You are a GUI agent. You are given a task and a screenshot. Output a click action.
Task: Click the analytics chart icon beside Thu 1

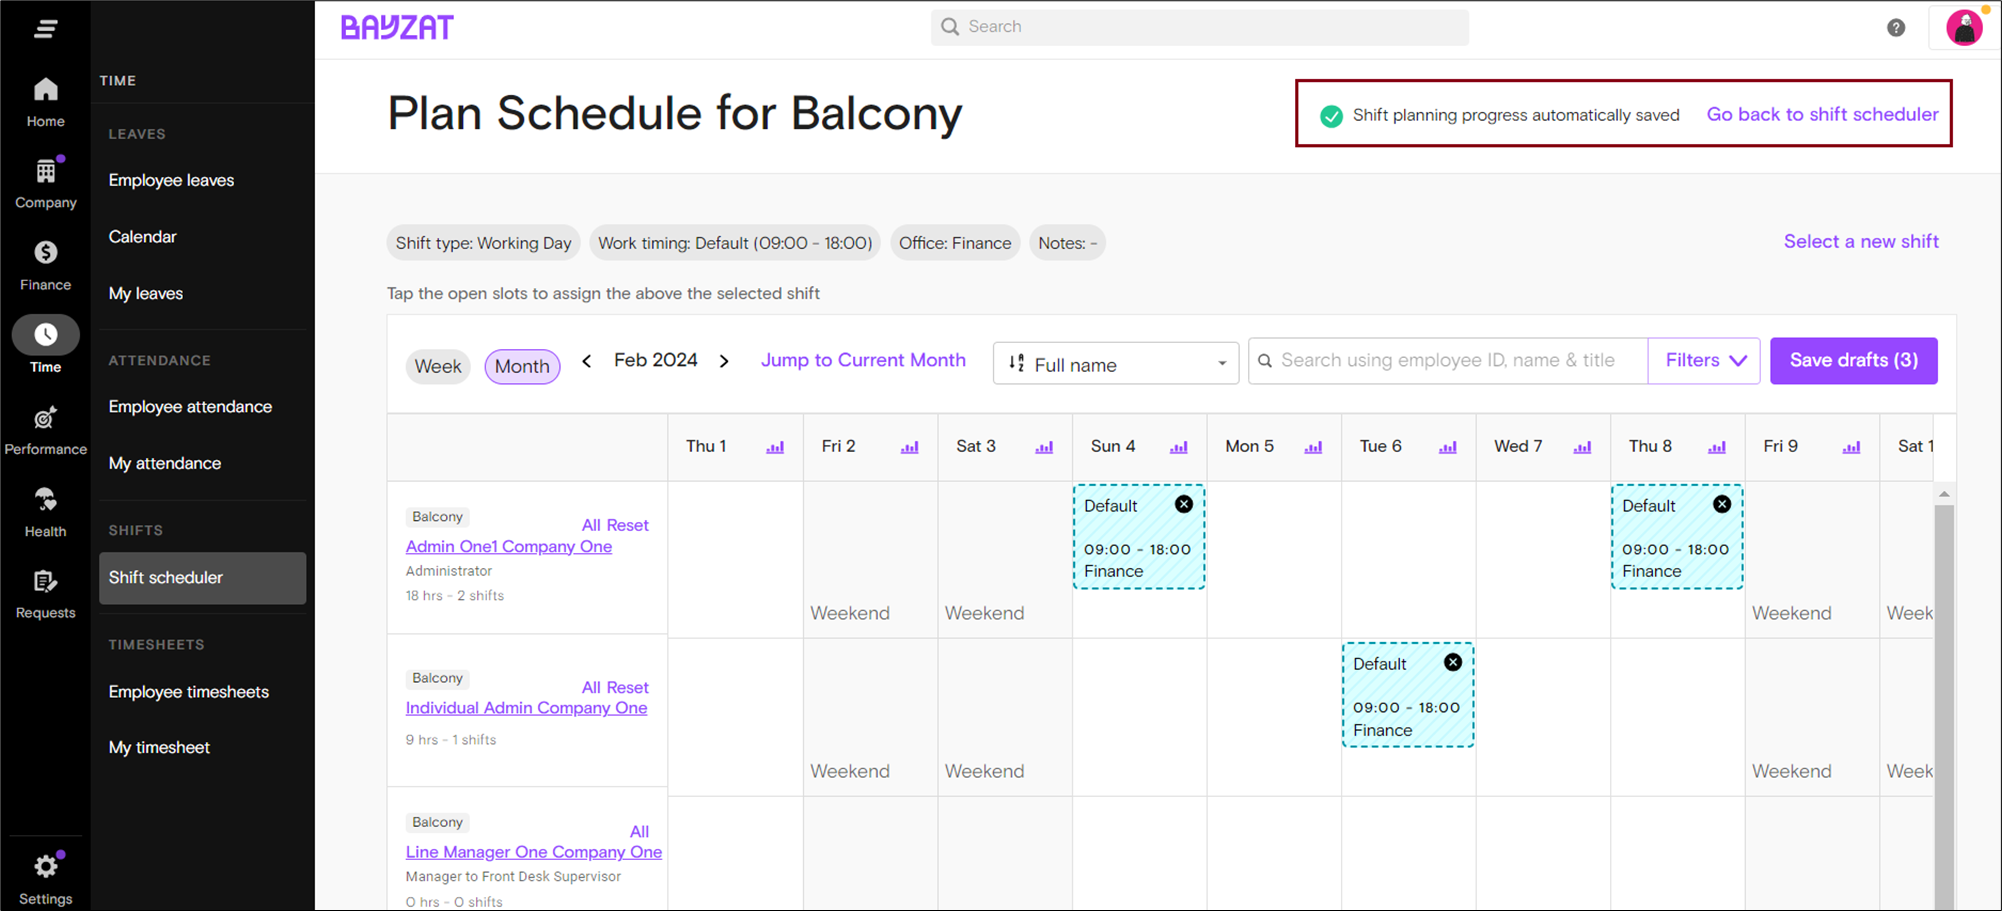point(775,448)
